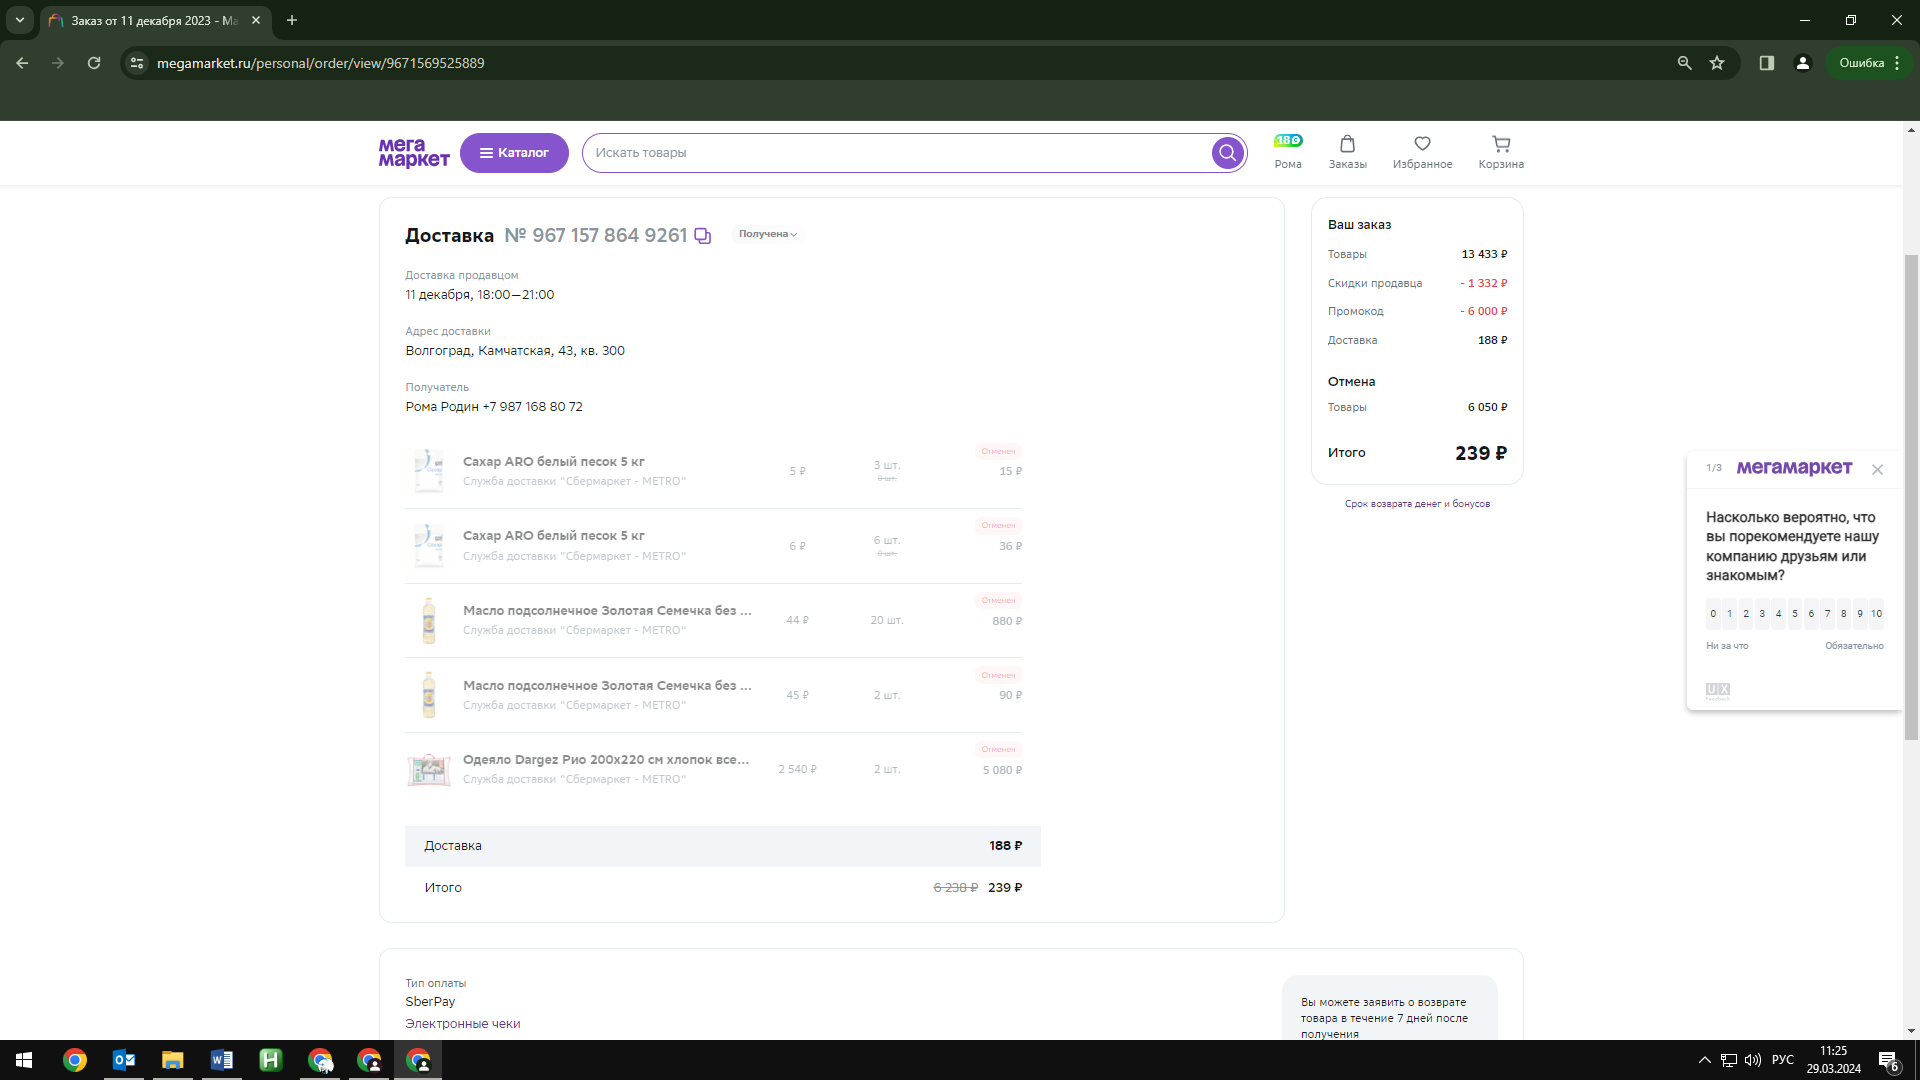Open the Каталог catalog menu

(x=514, y=153)
